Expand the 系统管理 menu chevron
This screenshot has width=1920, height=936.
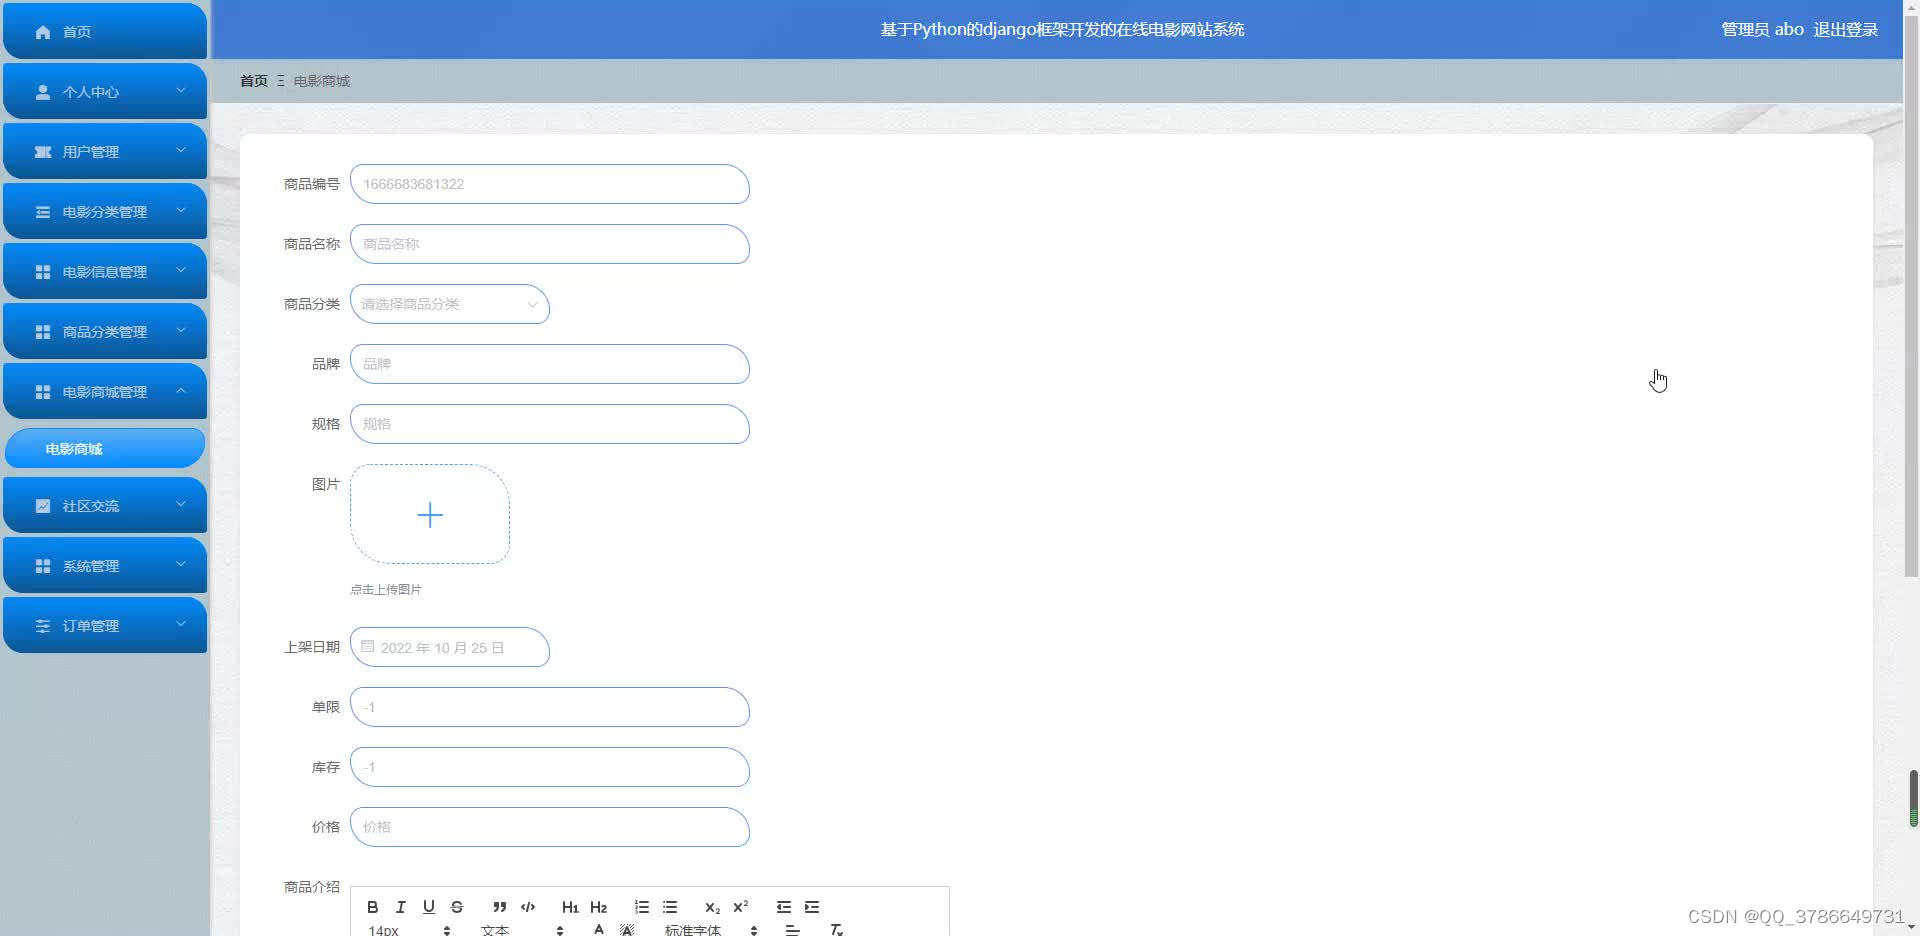click(181, 564)
